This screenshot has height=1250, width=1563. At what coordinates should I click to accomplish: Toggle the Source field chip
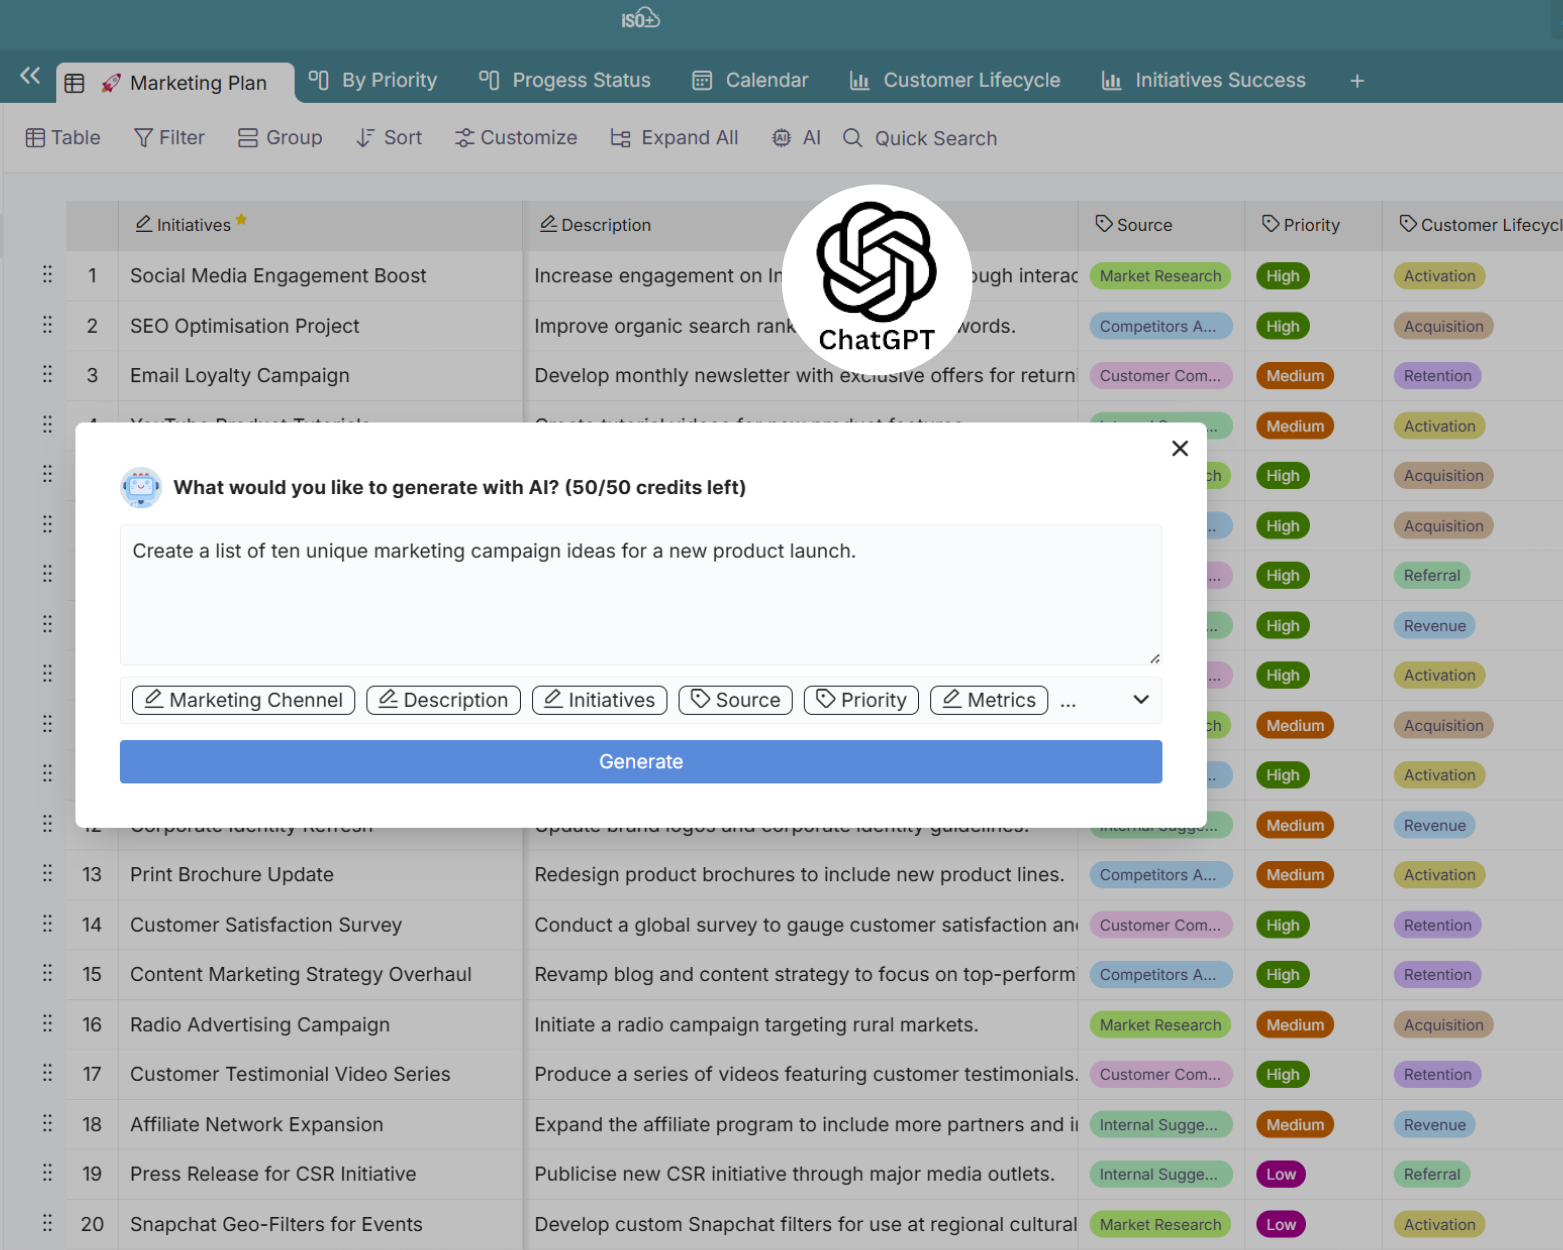(736, 700)
